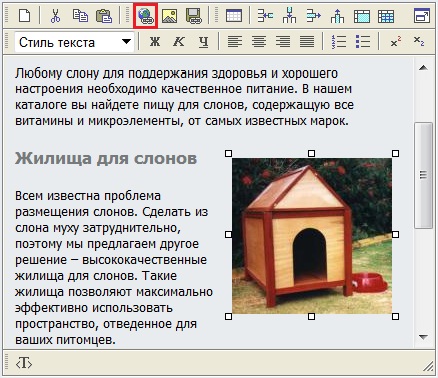Click the insert column arrow icon
Image resolution: width=438 pixels, height=378 pixels.
point(313,15)
